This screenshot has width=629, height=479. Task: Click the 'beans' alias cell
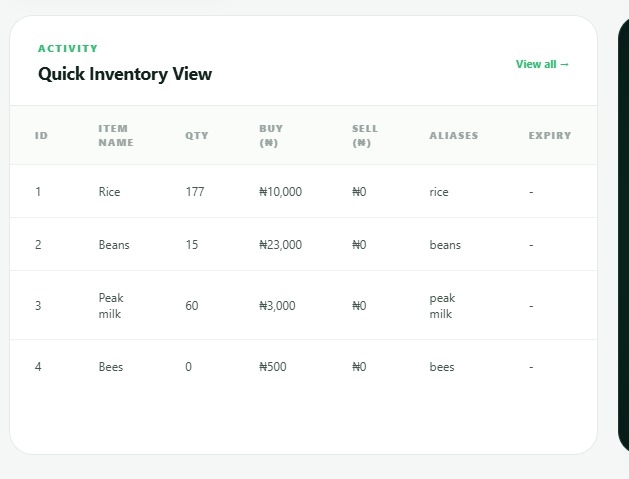445,245
